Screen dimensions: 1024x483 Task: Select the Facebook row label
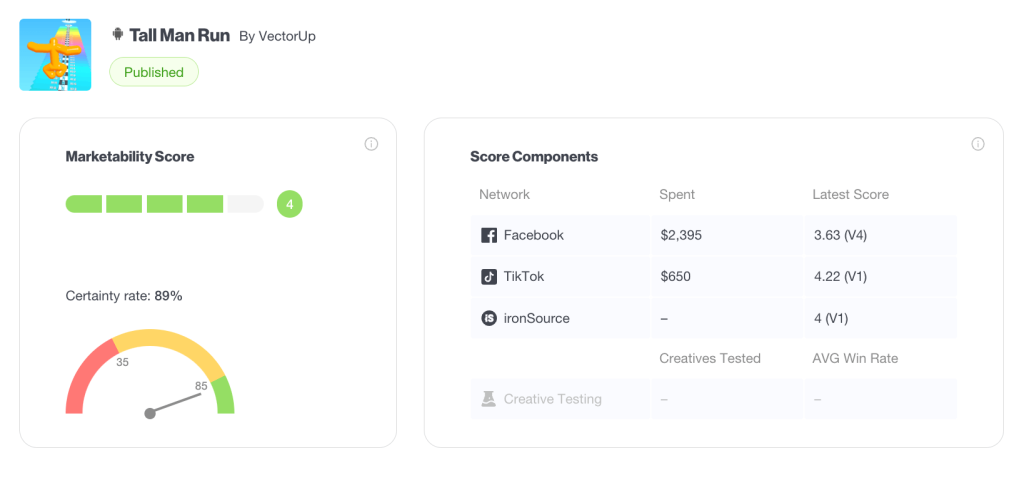533,235
